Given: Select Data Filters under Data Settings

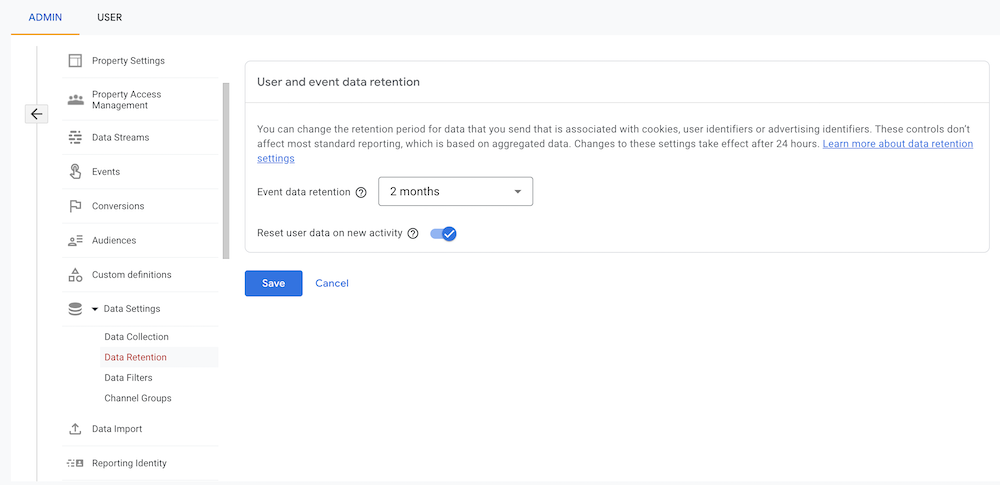Looking at the screenshot, I should click(x=128, y=378).
